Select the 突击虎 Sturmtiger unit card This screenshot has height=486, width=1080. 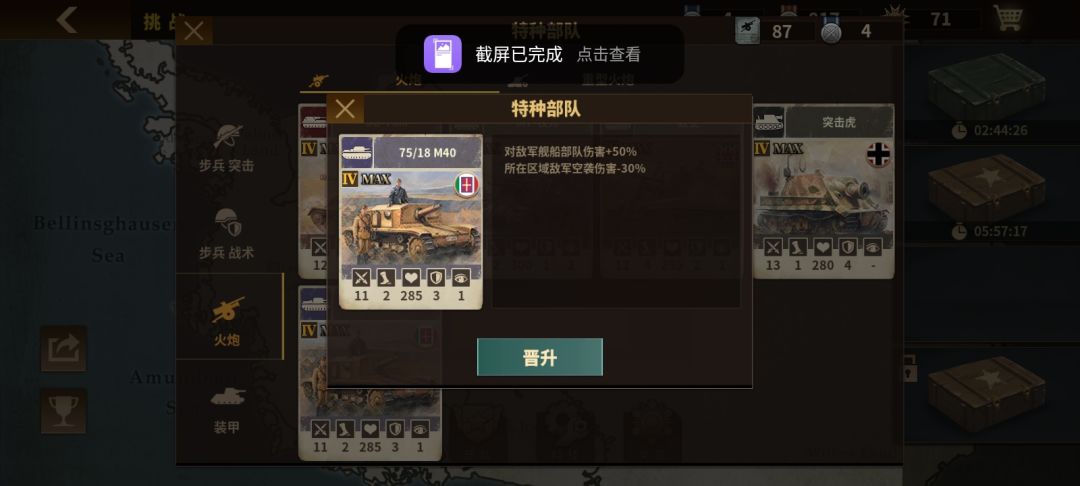click(x=824, y=191)
